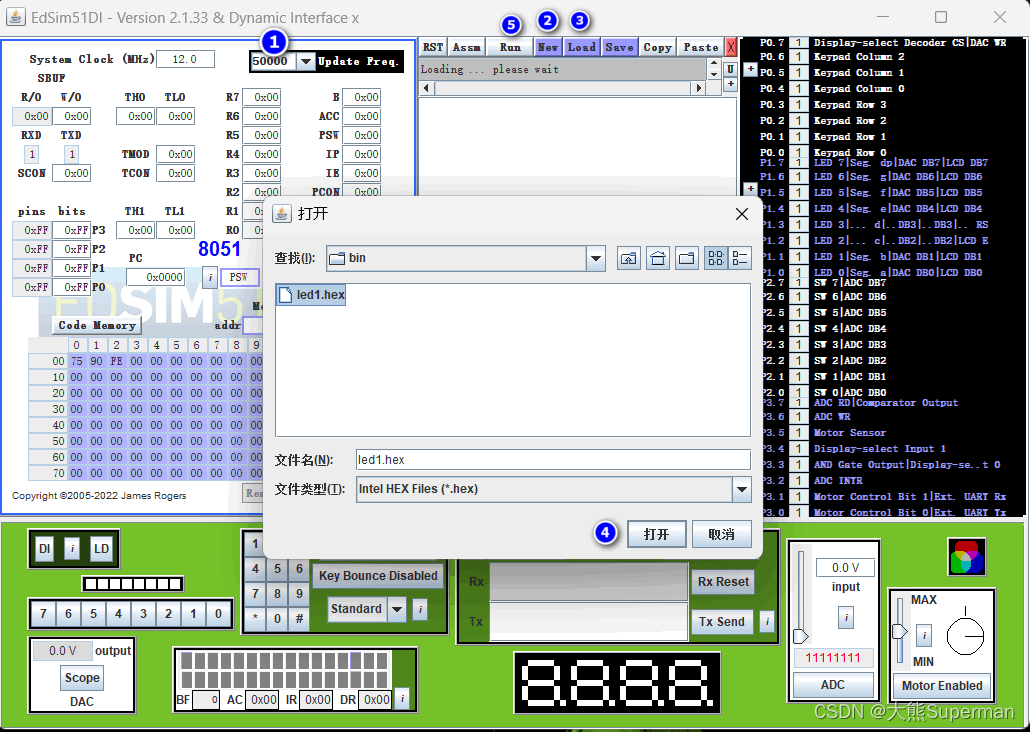Open the home folder icon in dialog
The height and width of the screenshot is (732, 1030).
click(658, 258)
